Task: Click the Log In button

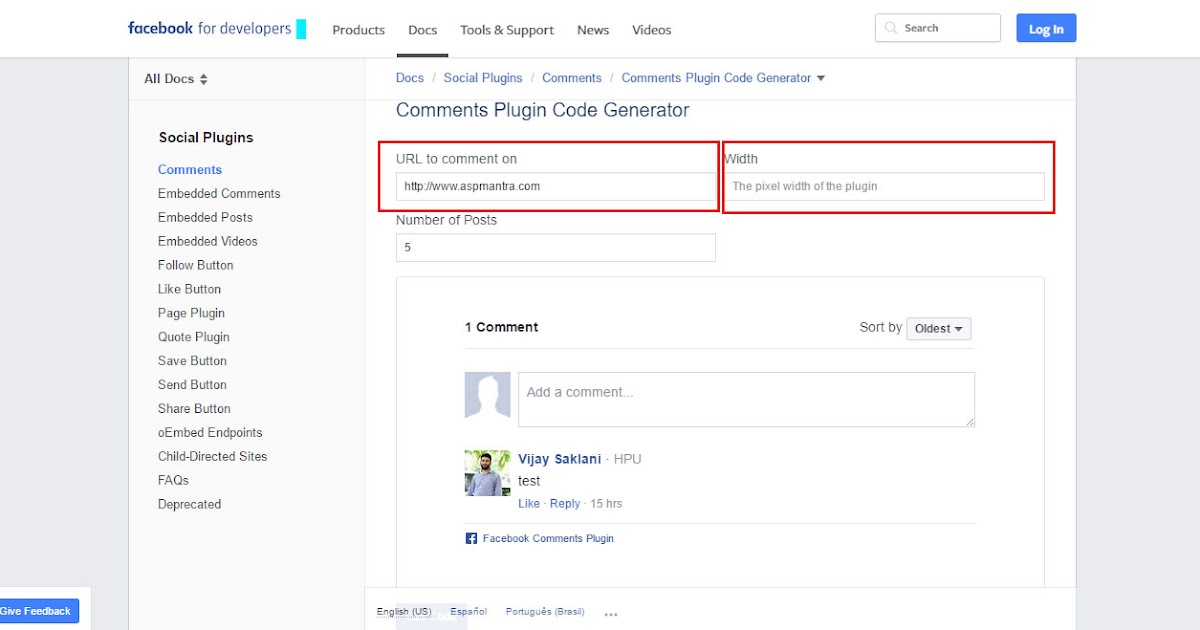Action: click(1046, 28)
